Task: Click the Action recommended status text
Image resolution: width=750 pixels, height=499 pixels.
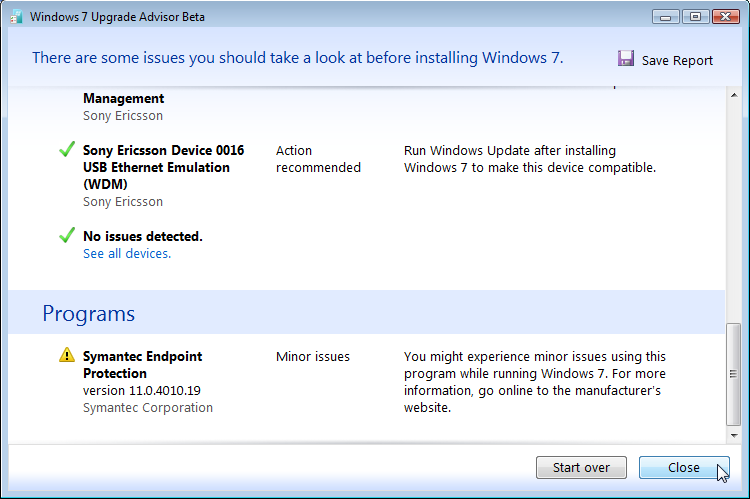Action: coord(318,159)
